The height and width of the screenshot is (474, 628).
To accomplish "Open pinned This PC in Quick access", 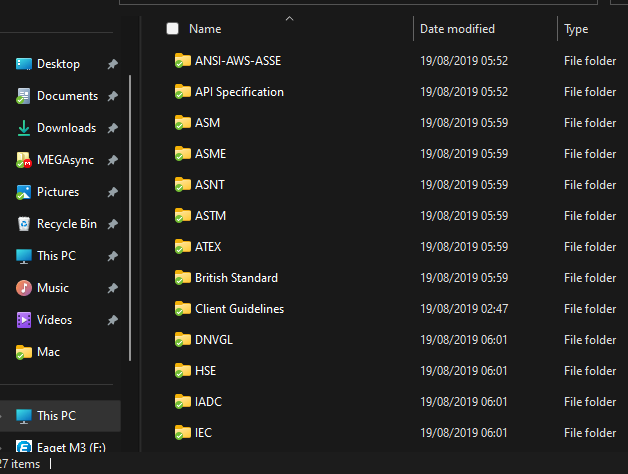I will coord(56,256).
